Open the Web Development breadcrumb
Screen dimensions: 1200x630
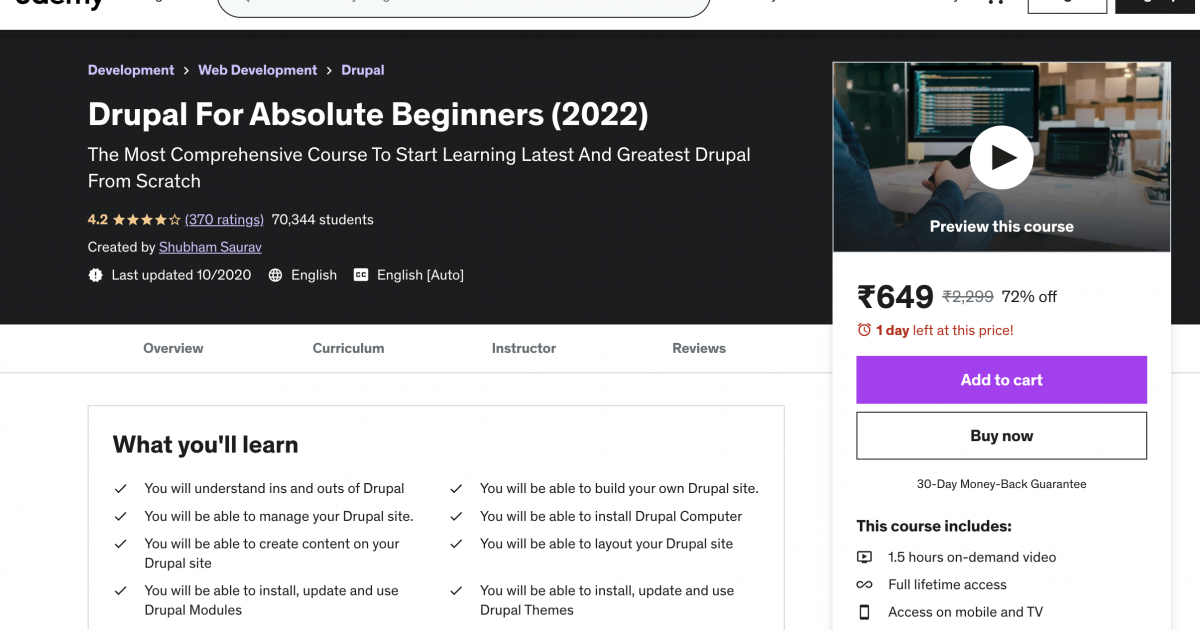tap(257, 69)
